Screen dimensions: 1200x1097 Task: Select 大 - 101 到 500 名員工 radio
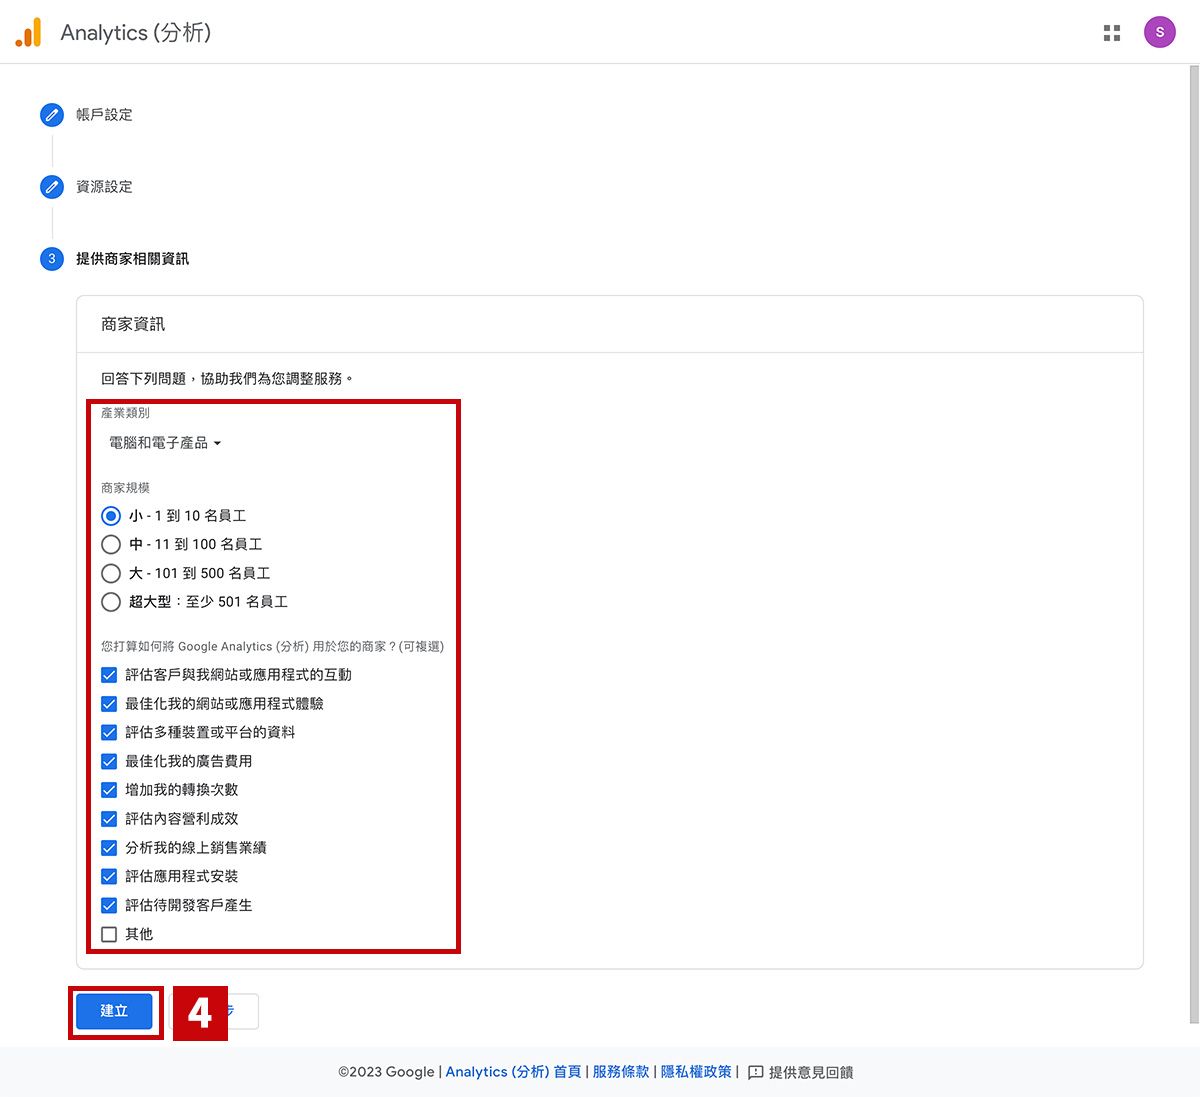[x=111, y=574]
